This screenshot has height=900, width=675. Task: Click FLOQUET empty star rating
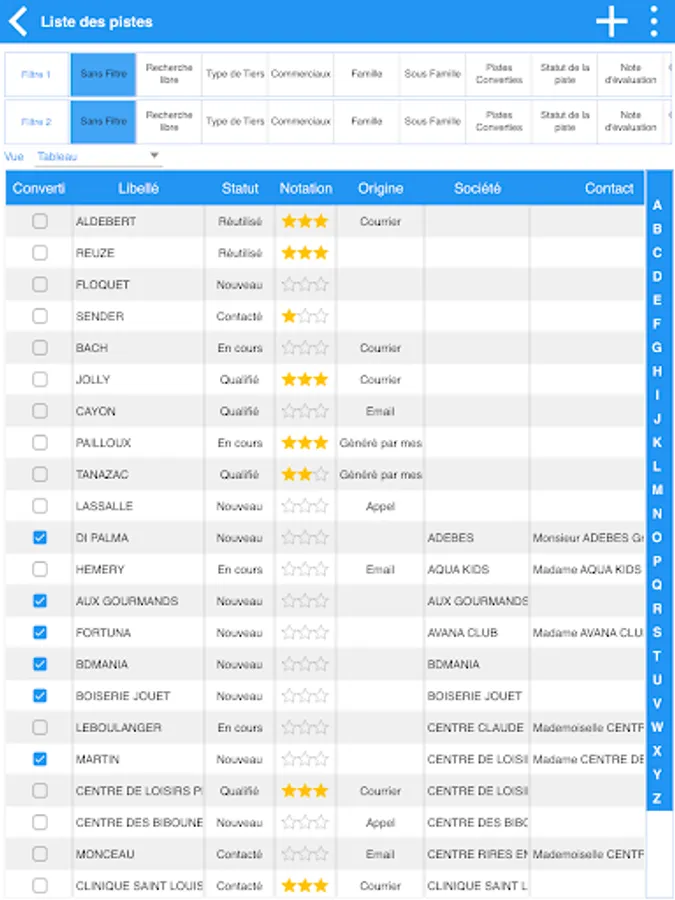point(305,285)
